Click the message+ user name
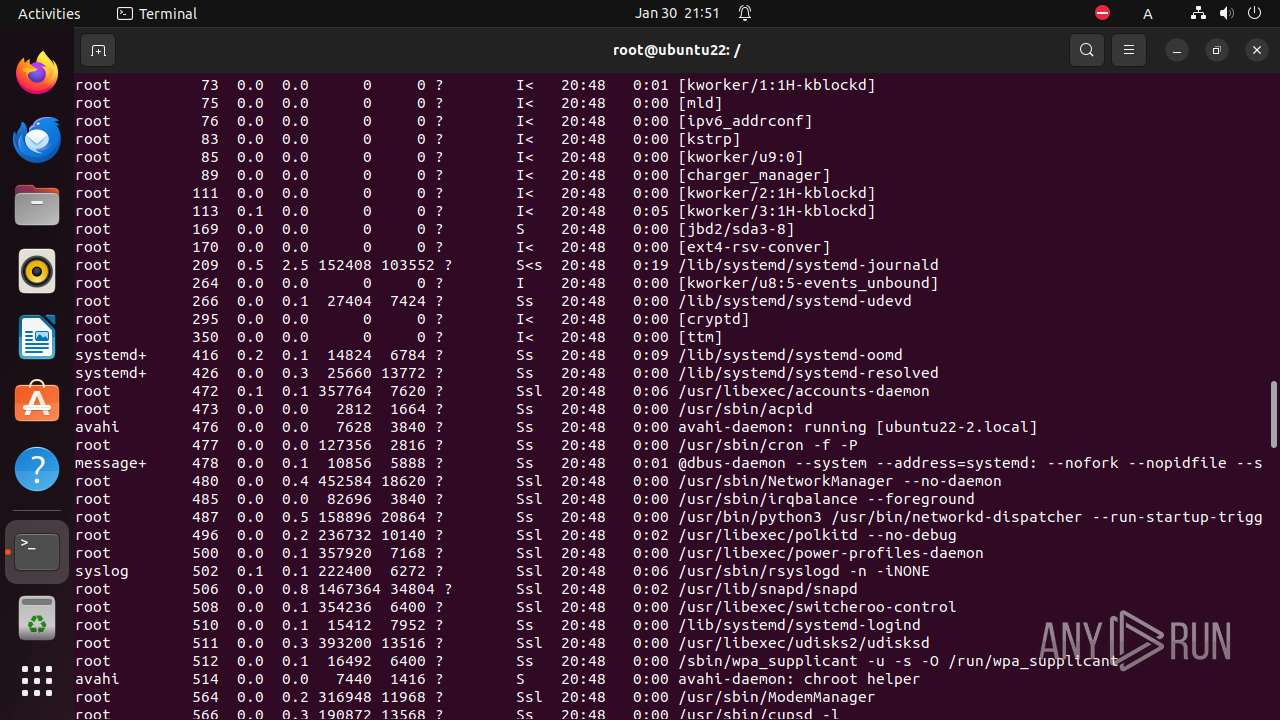The width and height of the screenshot is (1280, 720). click(x=111, y=463)
